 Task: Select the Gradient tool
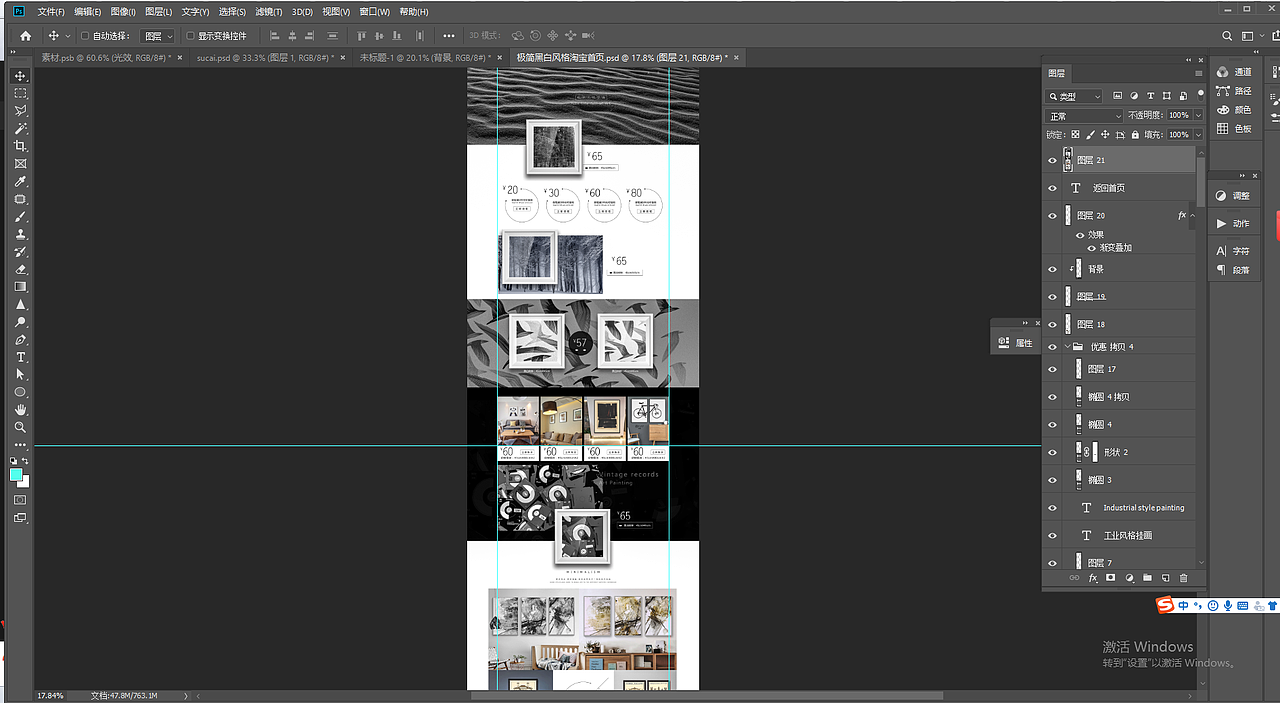click(20, 287)
